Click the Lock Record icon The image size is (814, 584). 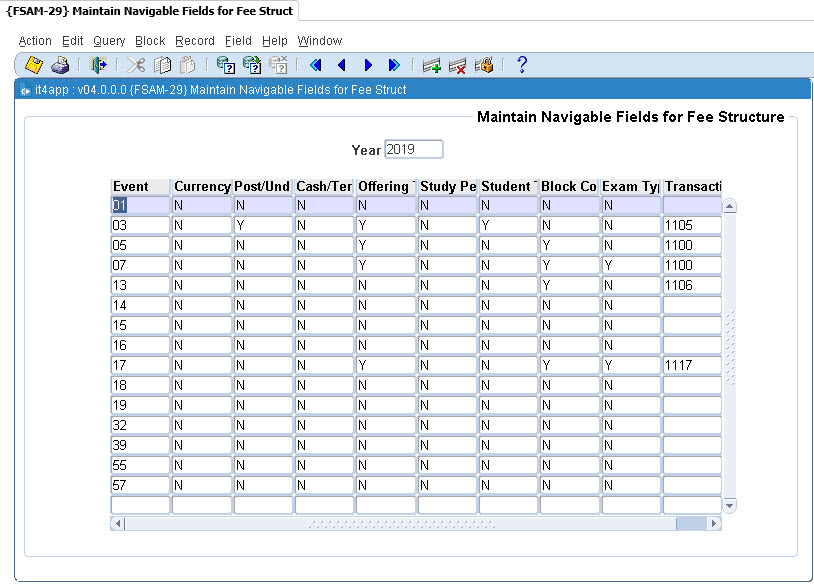tap(484, 65)
